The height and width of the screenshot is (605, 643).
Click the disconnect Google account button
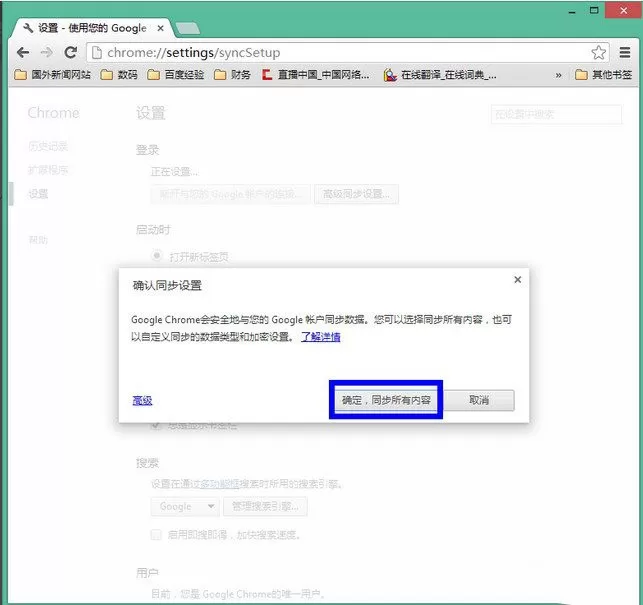pyautogui.click(x=231, y=194)
